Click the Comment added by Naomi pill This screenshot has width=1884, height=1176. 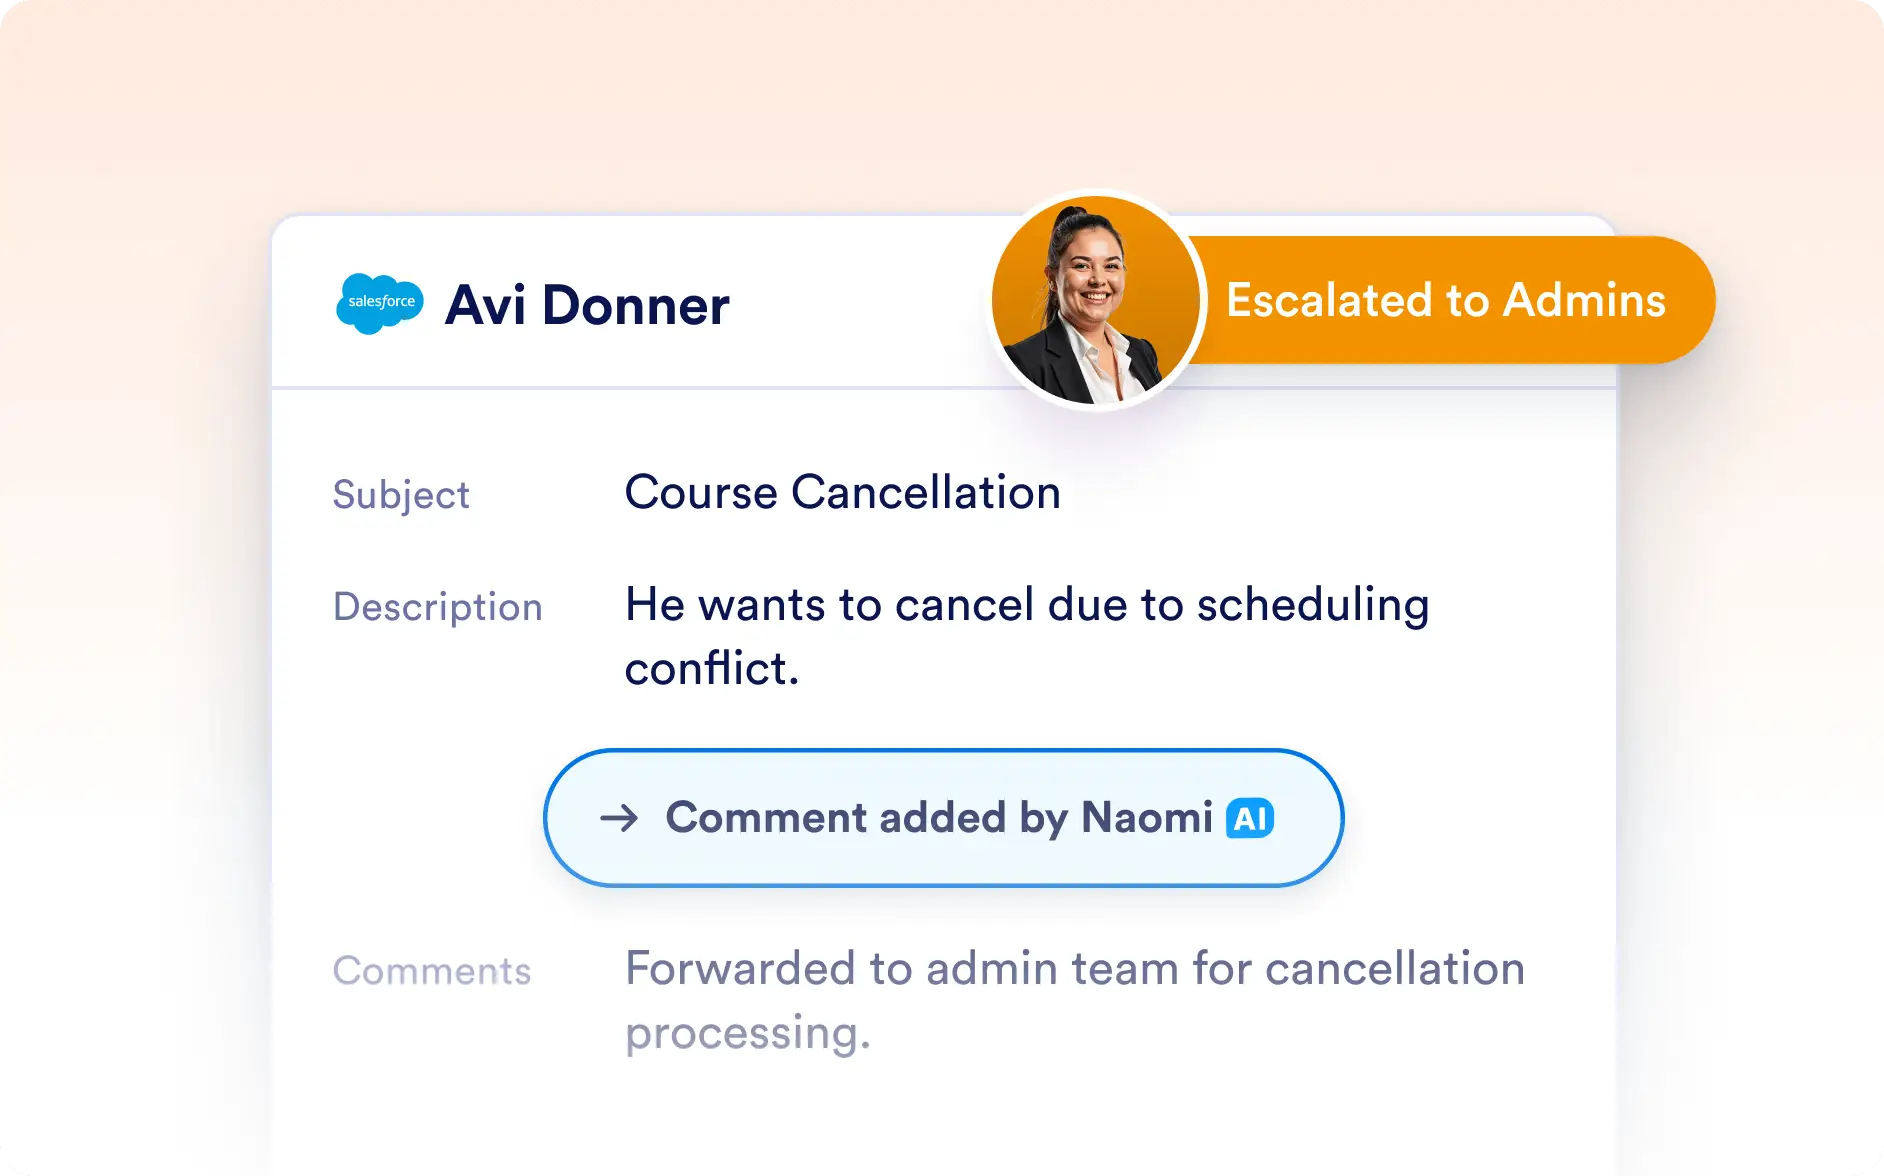click(943, 818)
